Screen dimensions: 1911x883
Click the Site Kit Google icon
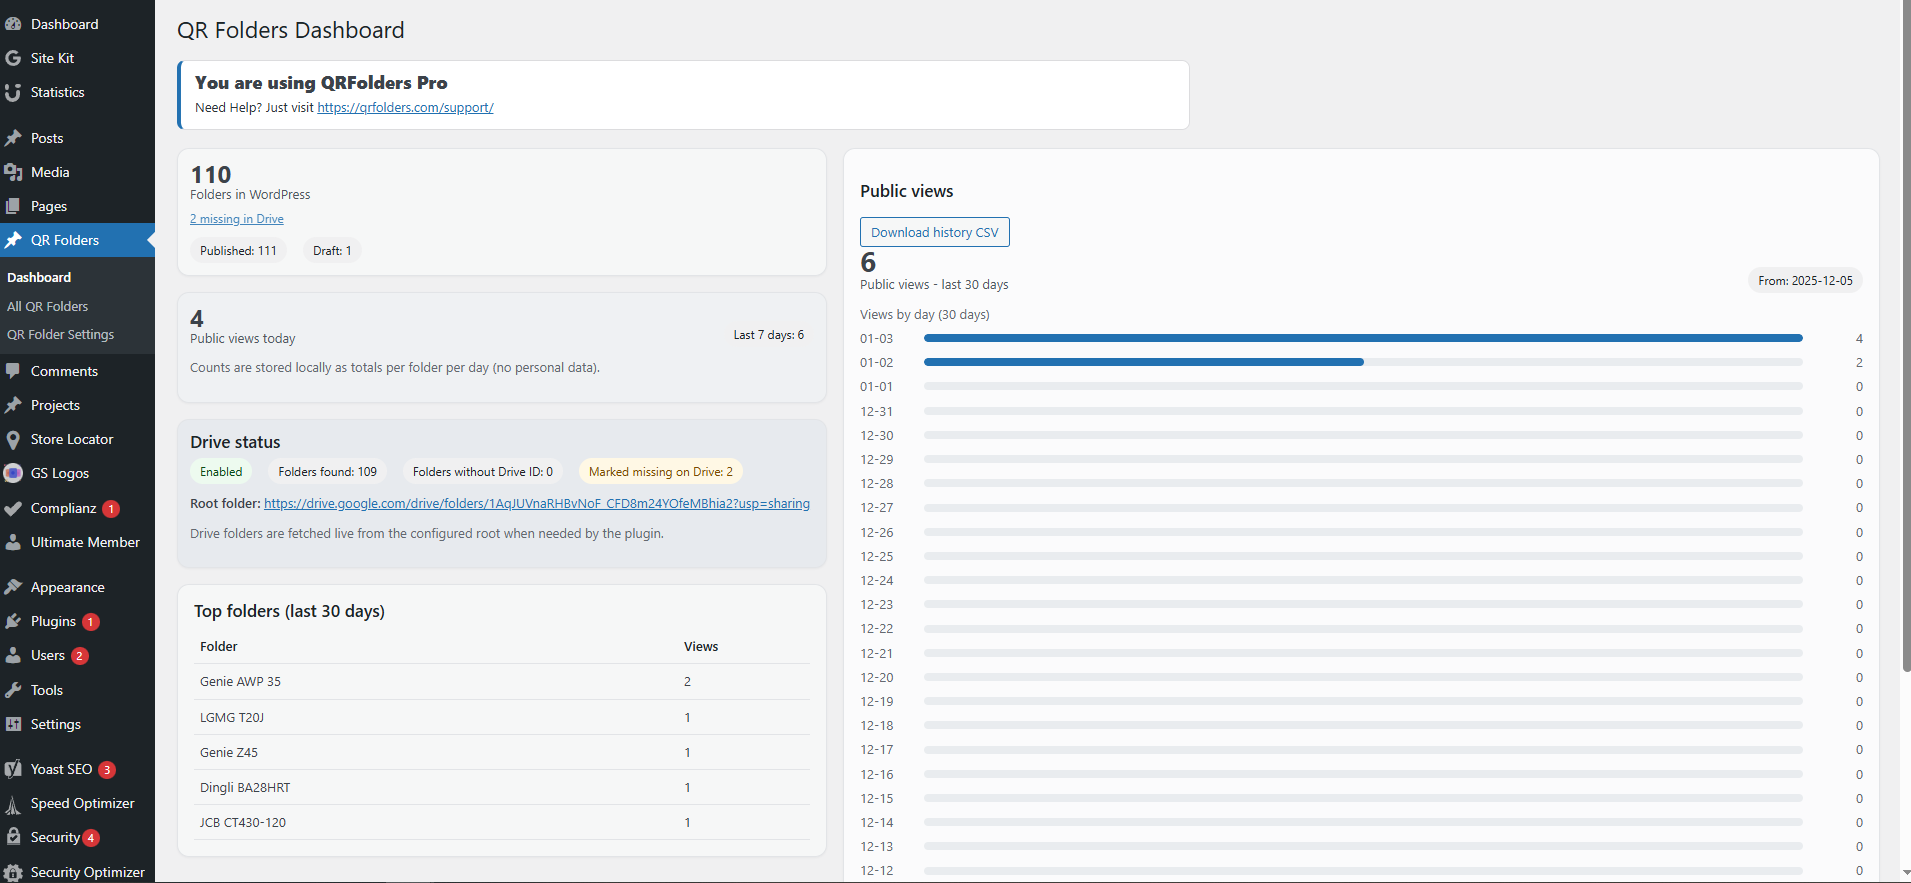tap(13, 58)
